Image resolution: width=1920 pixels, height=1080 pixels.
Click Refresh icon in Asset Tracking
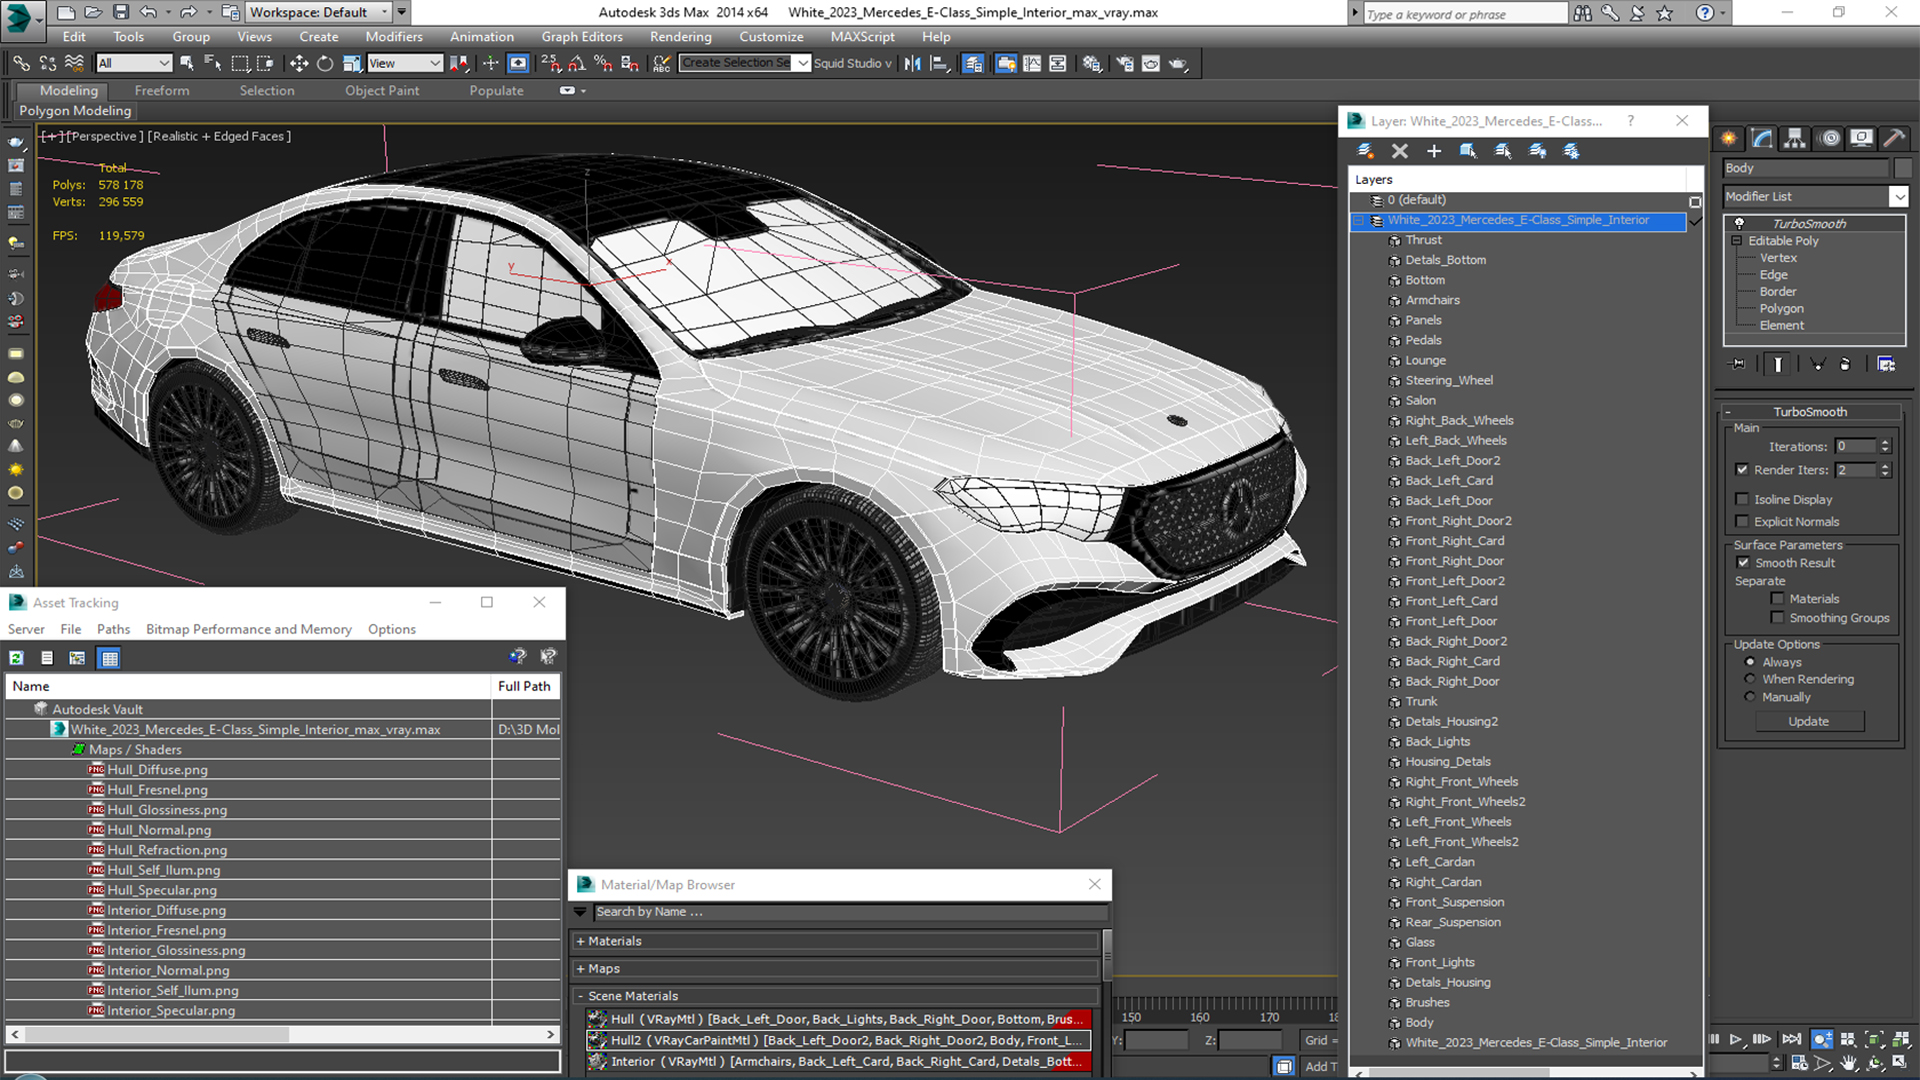click(x=17, y=658)
